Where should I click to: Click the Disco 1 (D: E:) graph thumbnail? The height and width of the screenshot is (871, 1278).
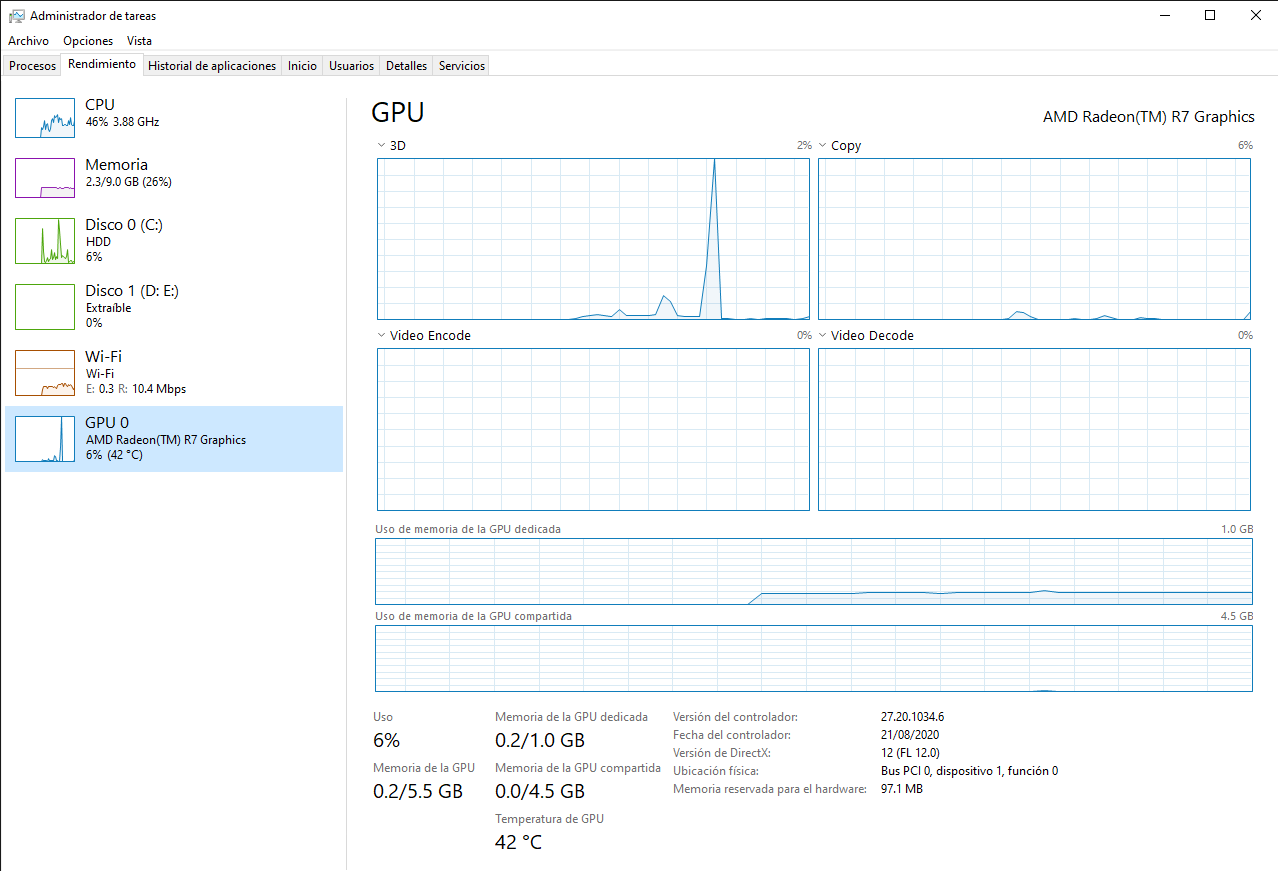pos(45,307)
